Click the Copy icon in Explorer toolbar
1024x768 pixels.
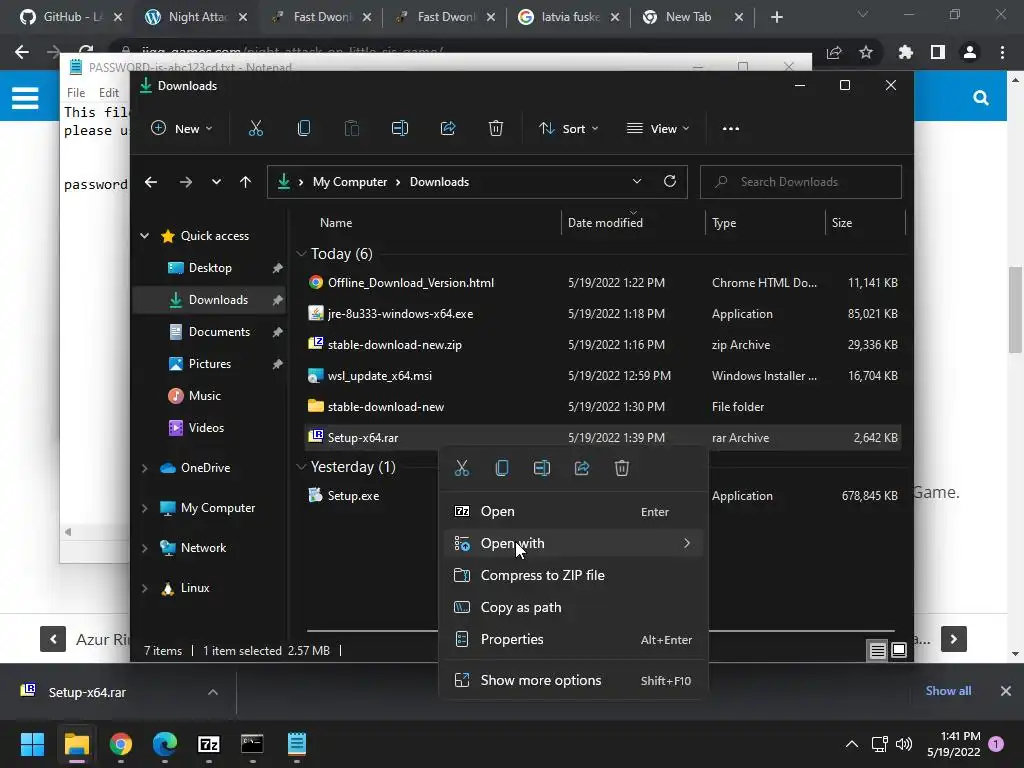(x=304, y=129)
